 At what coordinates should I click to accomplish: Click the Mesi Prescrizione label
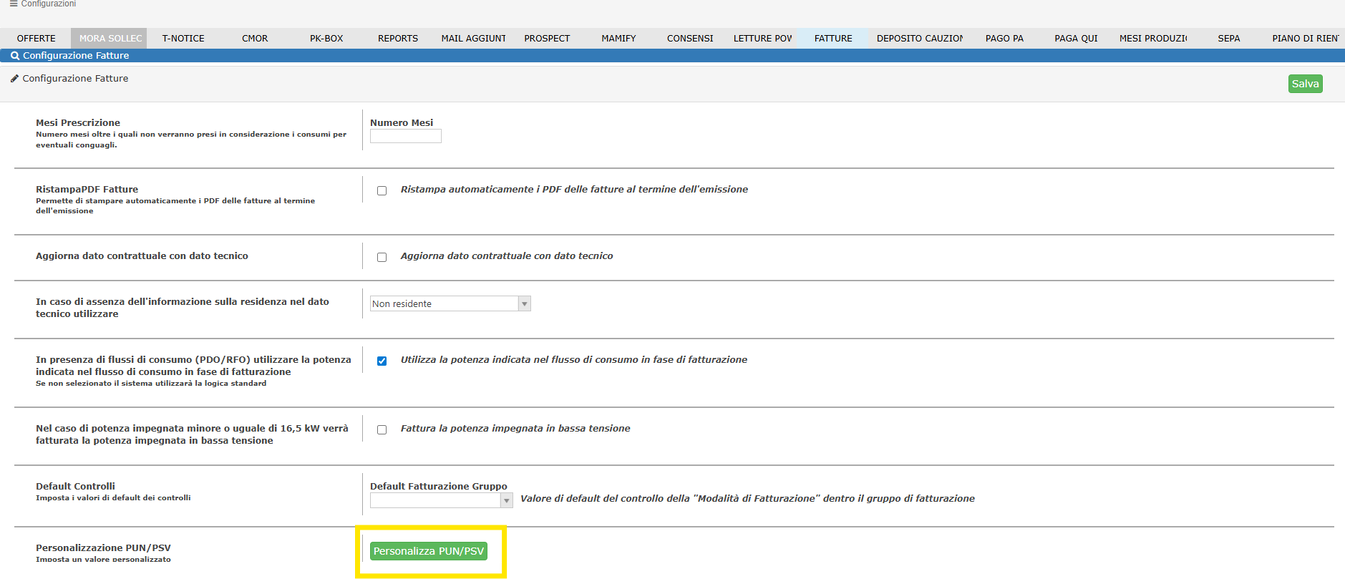(78, 123)
